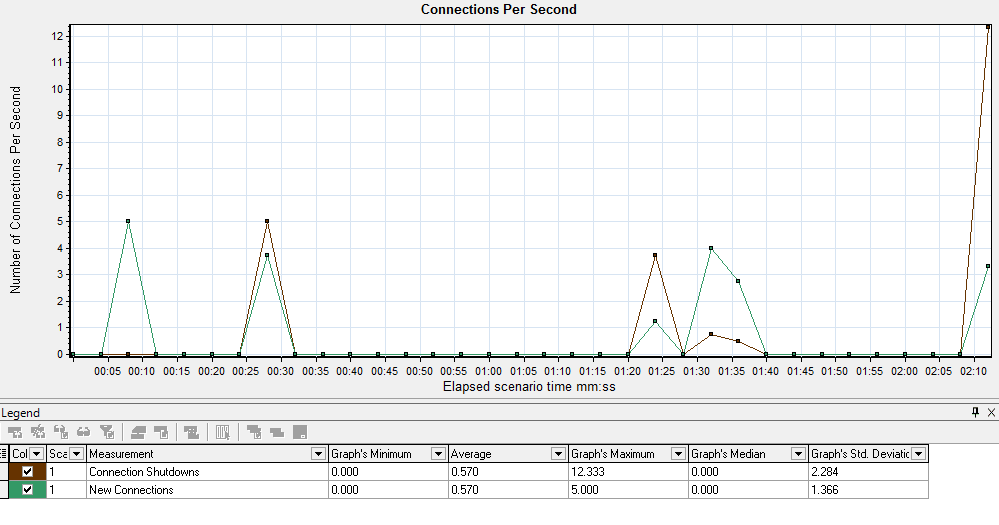Pin the Legend panel with the pushpin icon
Screen dimensions: 999x525
coord(975,412)
